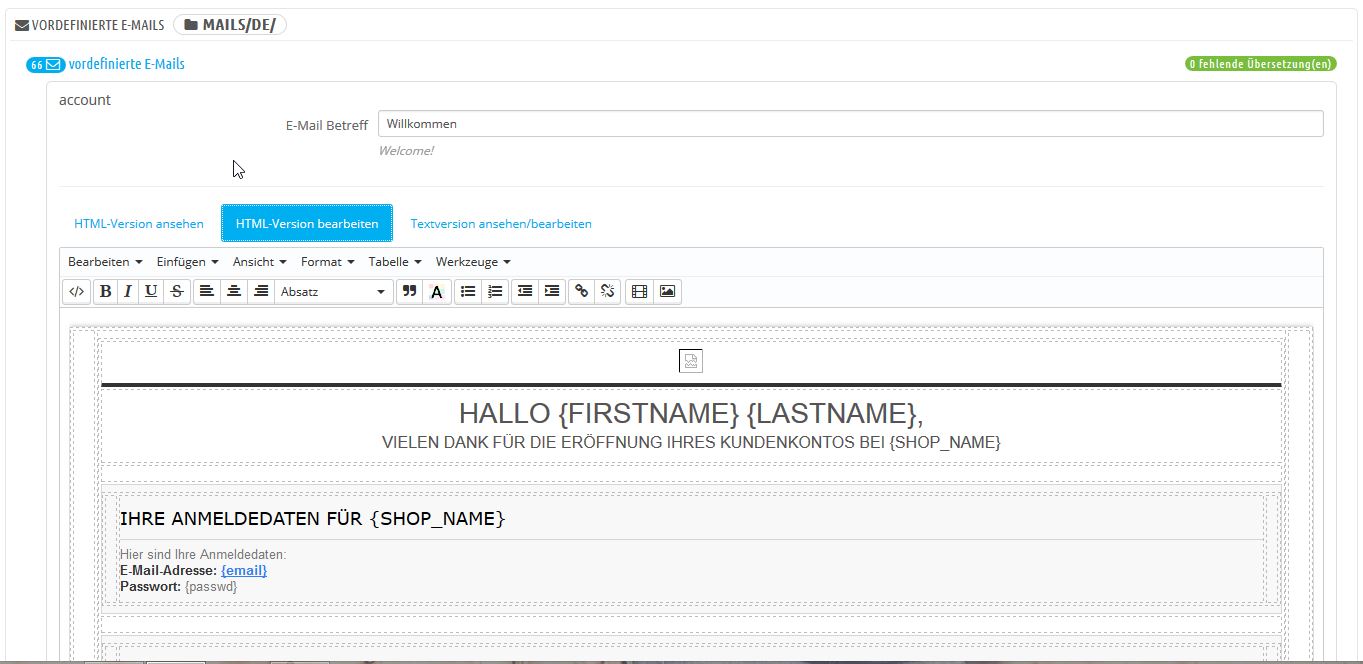
Task: Switch to HTML-Version ansehen tab
Action: tap(139, 224)
